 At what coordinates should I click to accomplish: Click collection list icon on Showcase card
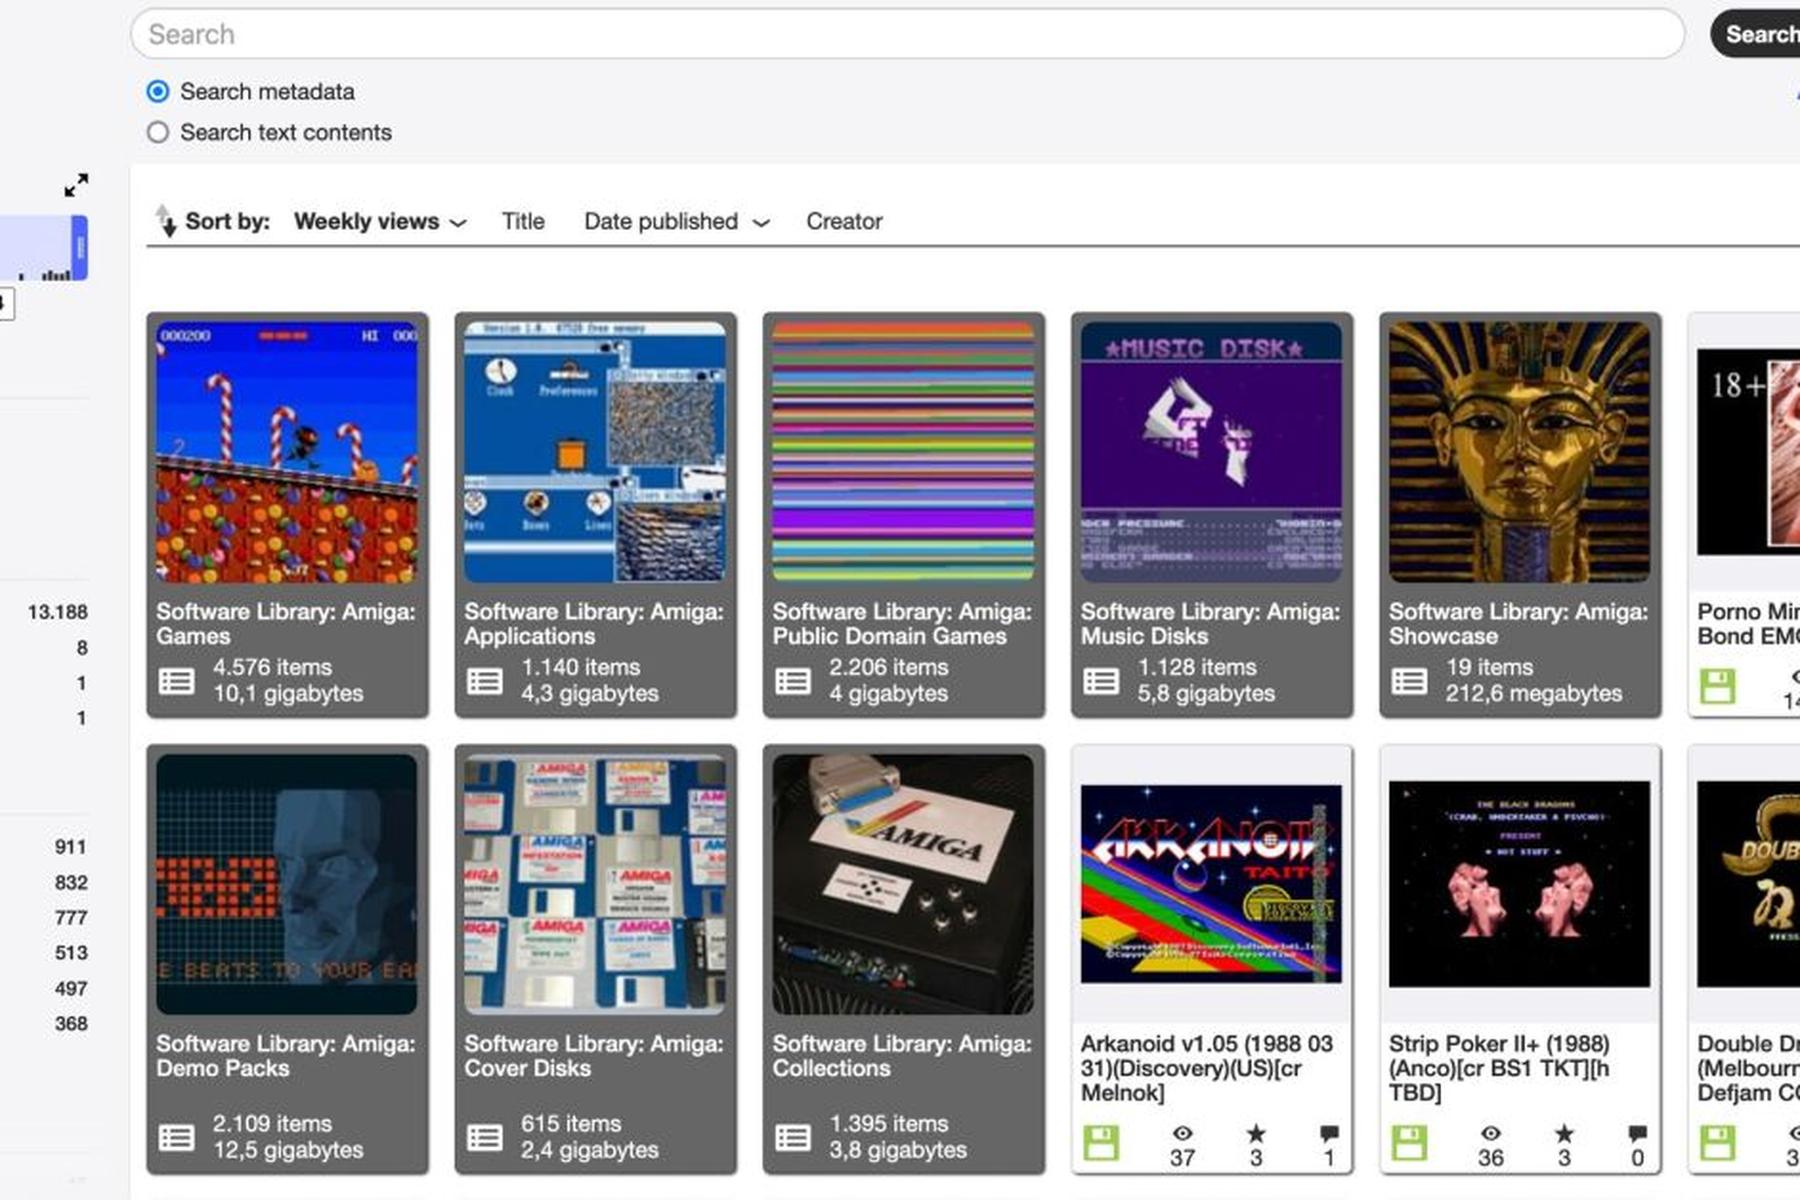[1409, 682]
